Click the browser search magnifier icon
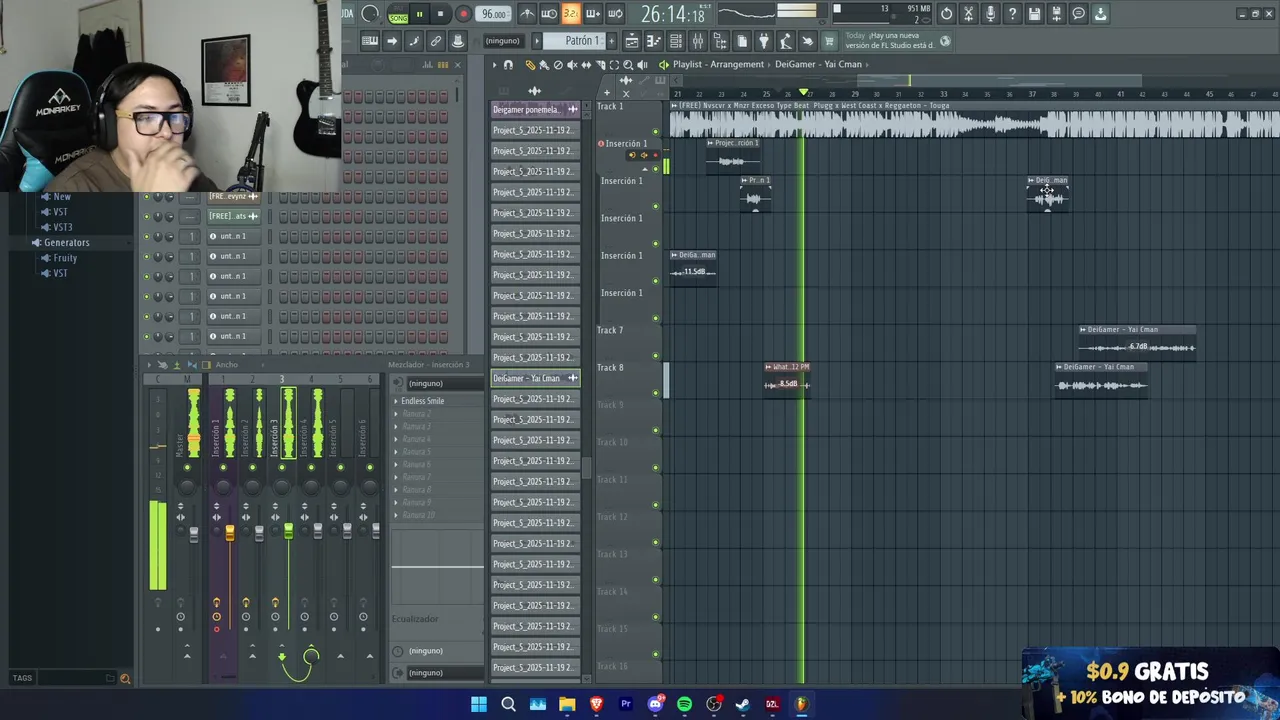1280x720 pixels. pyautogui.click(x=125, y=679)
